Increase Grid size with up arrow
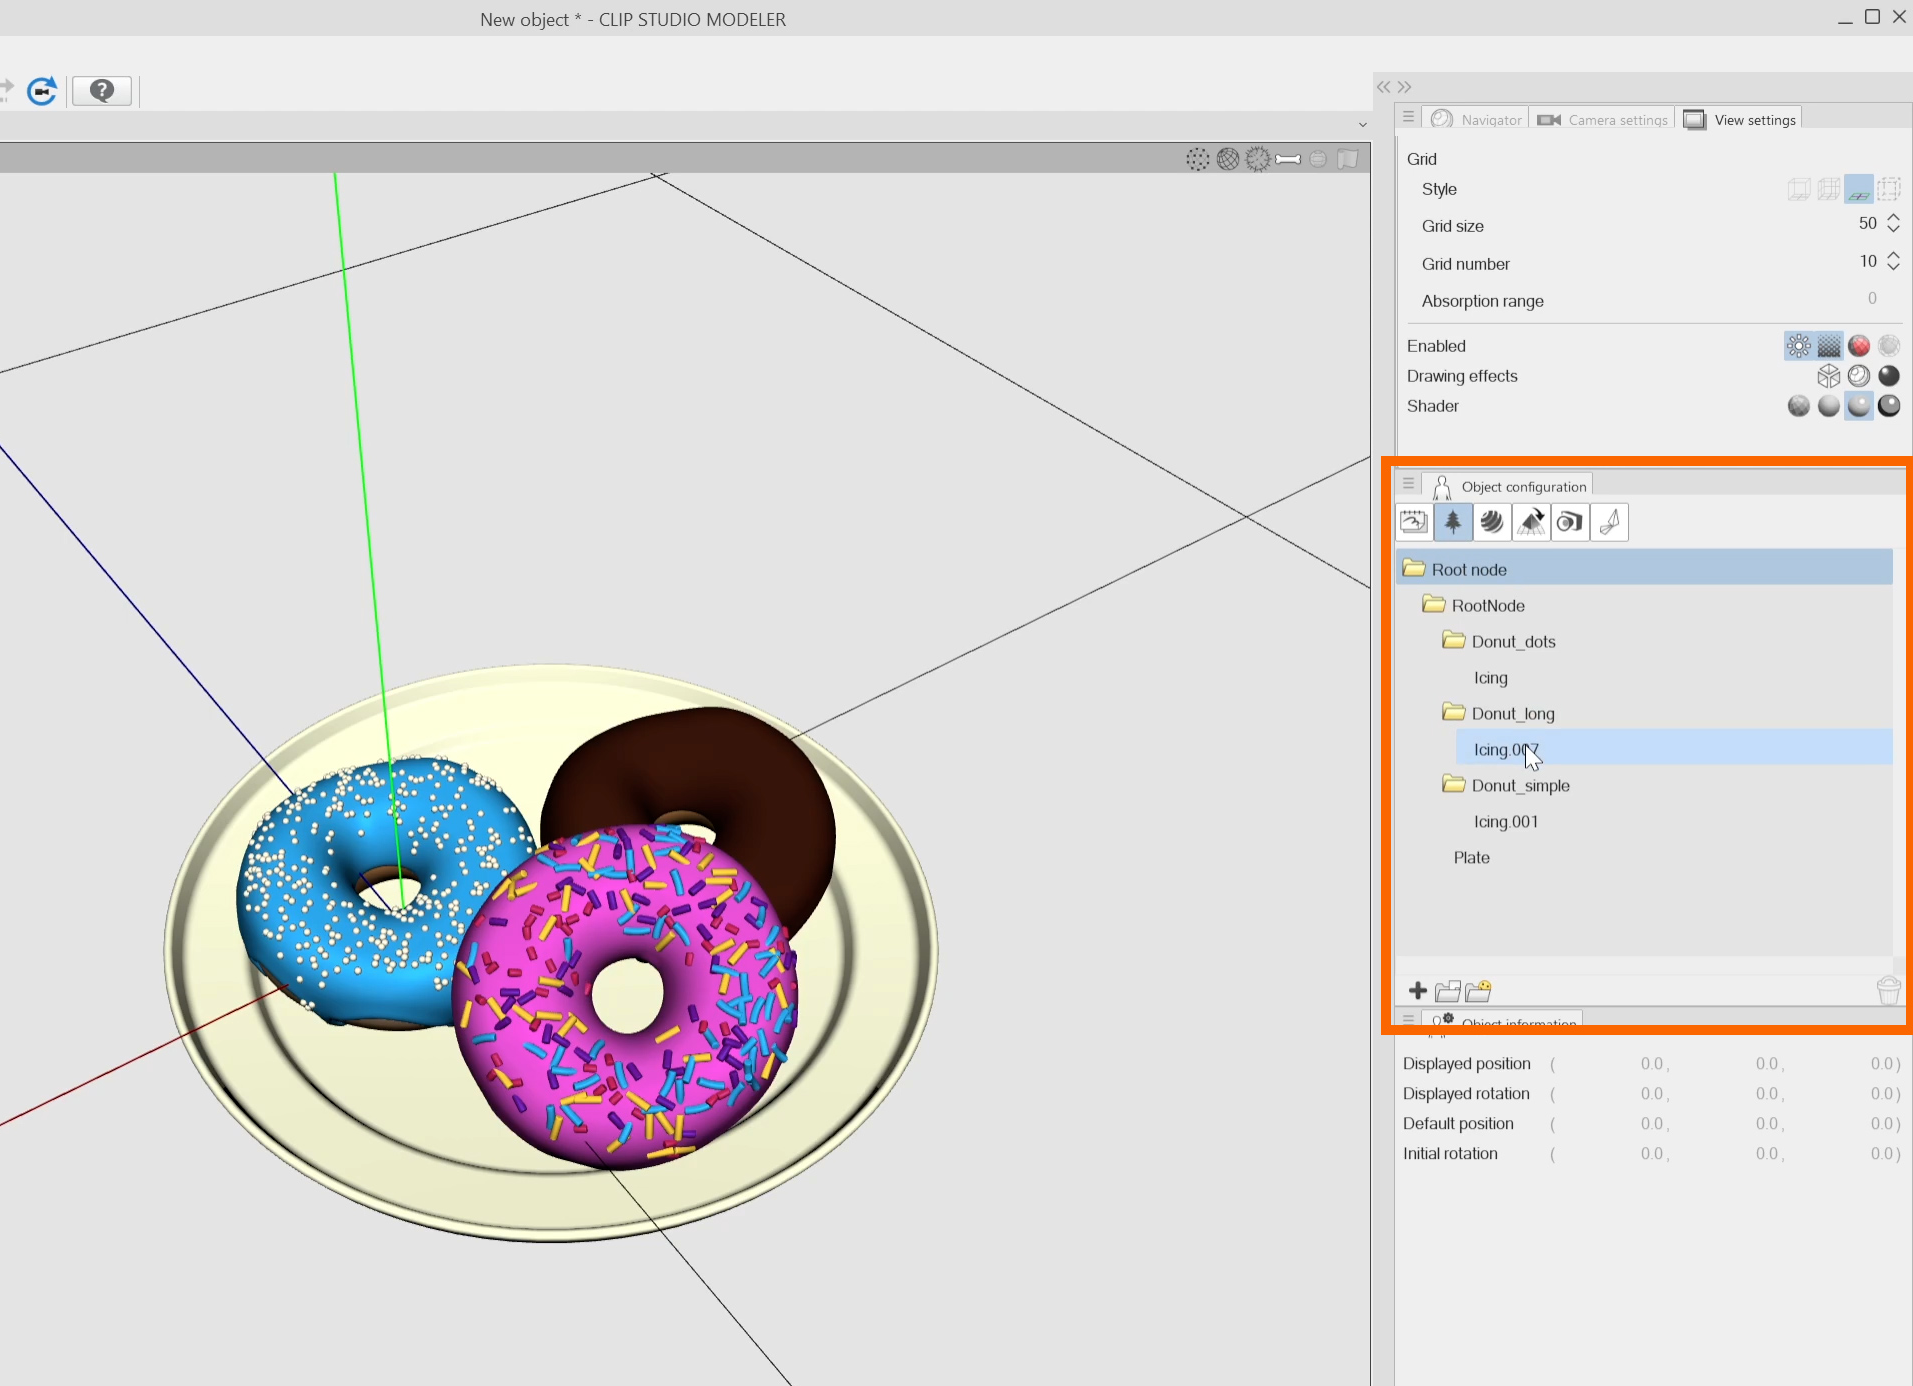This screenshot has height=1386, width=1913. pyautogui.click(x=1893, y=217)
